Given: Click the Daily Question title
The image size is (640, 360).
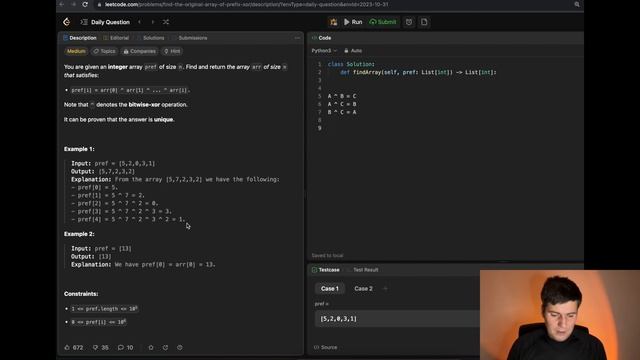Looking at the screenshot, I should (x=110, y=22).
